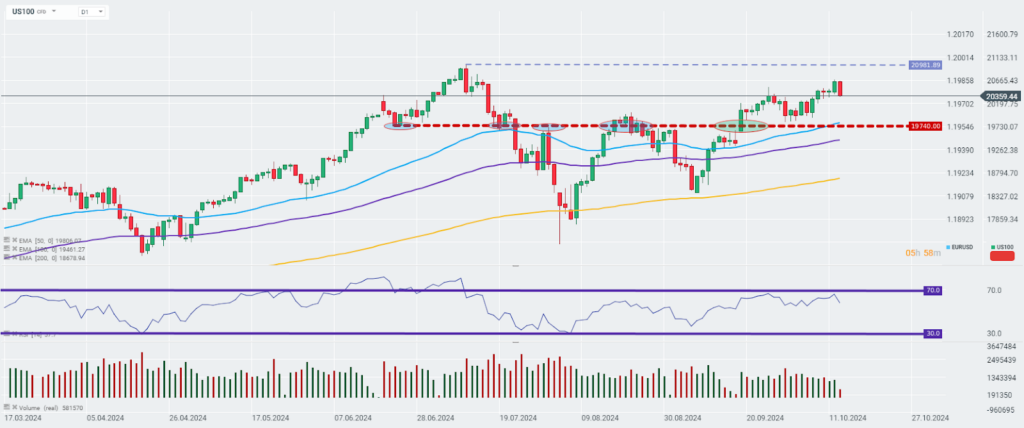Remove the EMA 100 indicator

coord(14,249)
